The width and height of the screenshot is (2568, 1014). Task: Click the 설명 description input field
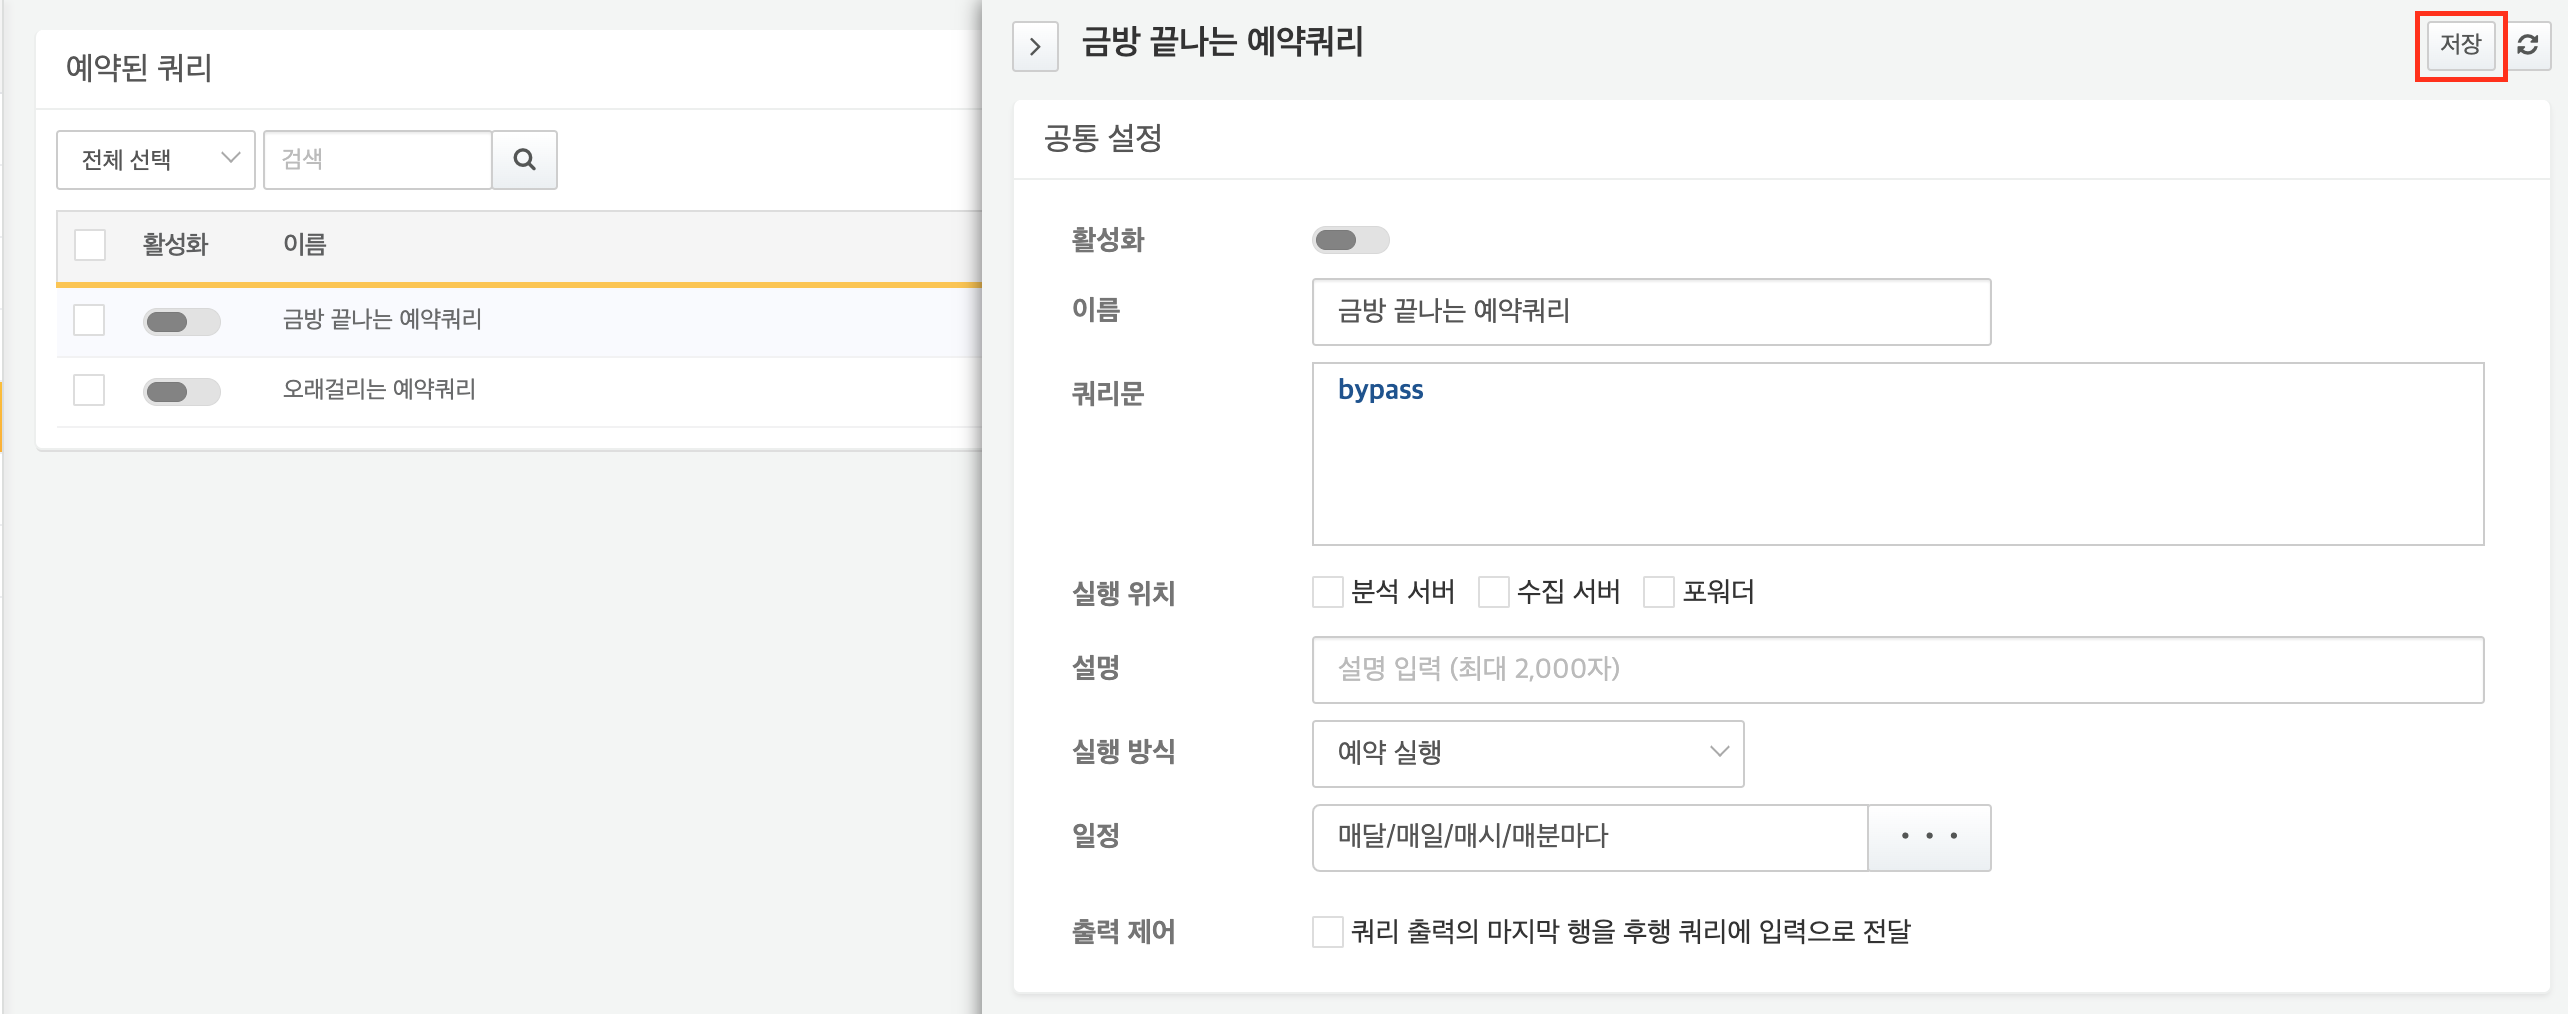[1898, 669]
